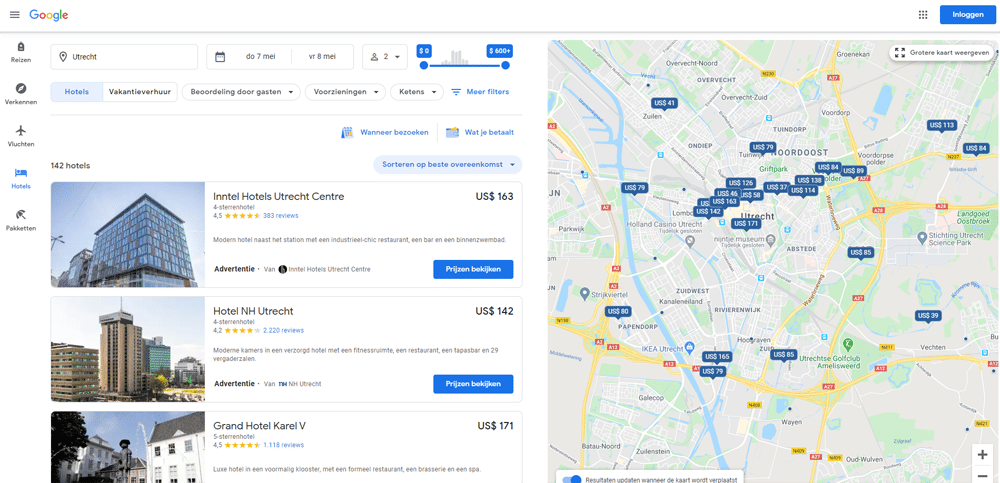Click Prijzen bekijken for Inntel Hotels

(473, 269)
